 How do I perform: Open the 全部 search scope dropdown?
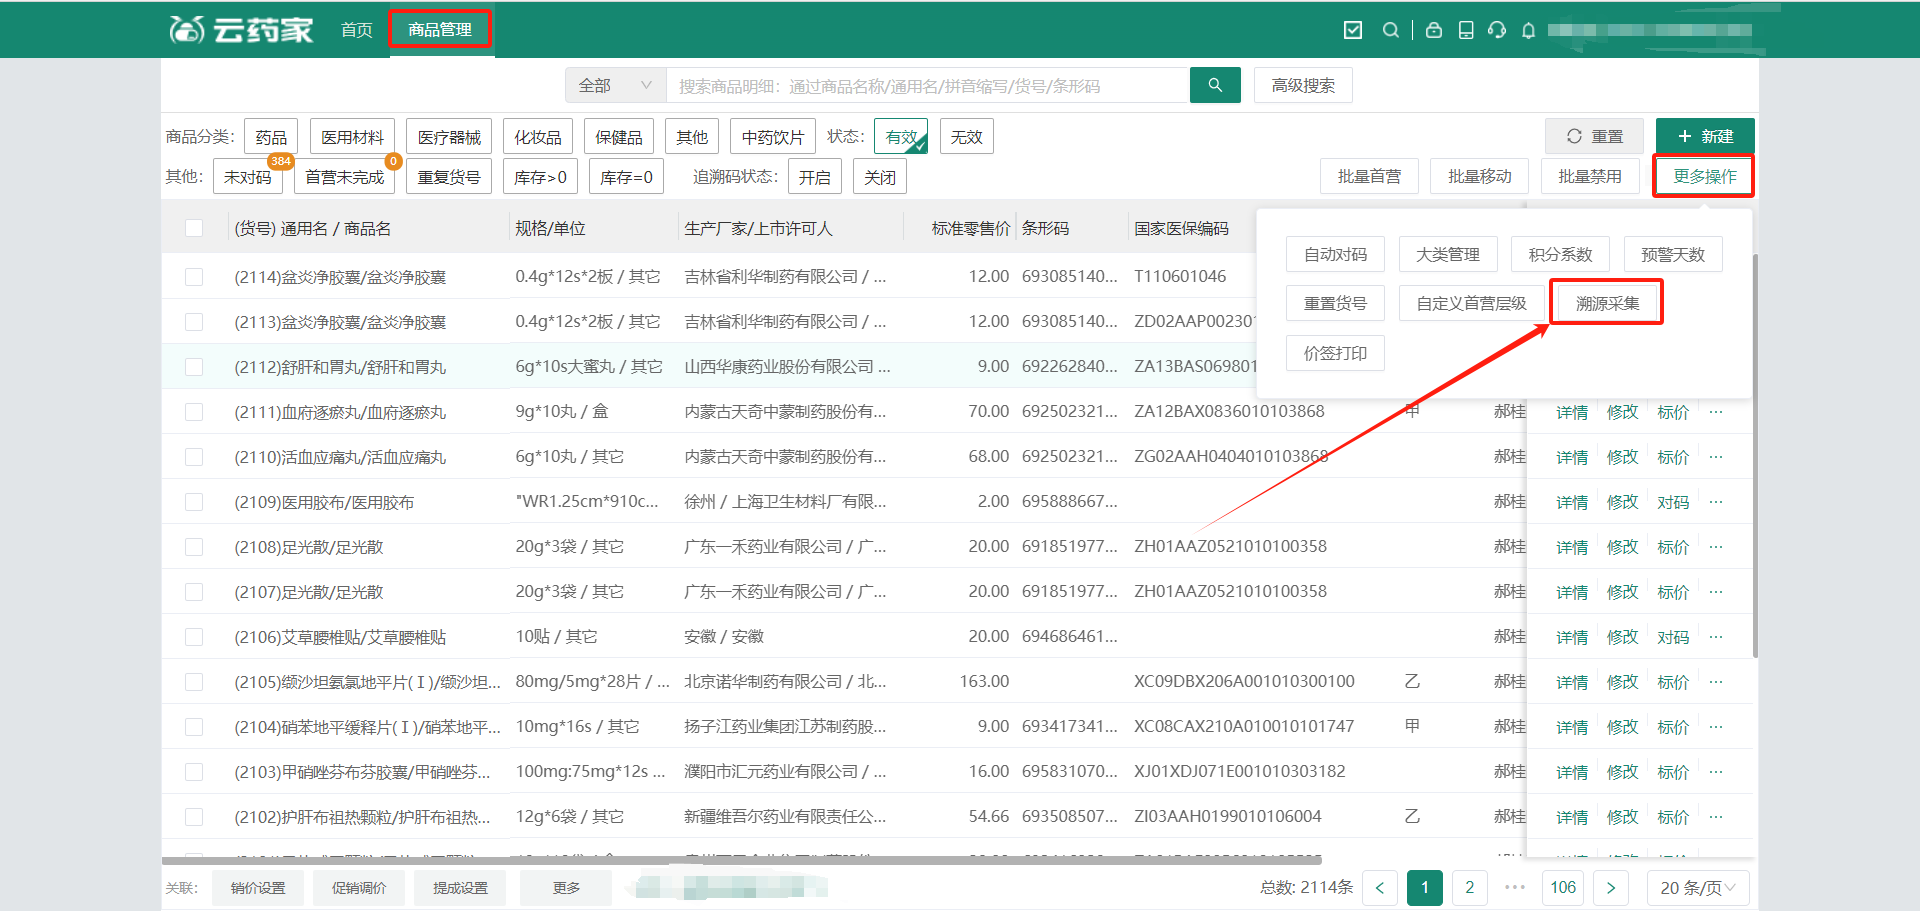pos(615,85)
